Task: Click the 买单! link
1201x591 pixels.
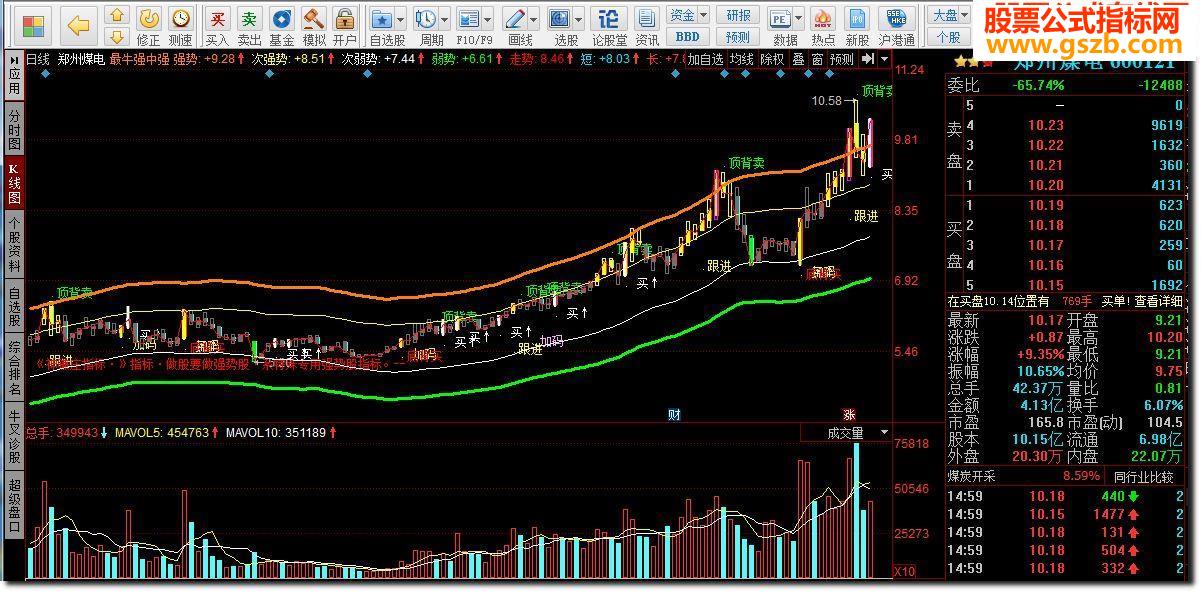Action: tap(1113, 300)
